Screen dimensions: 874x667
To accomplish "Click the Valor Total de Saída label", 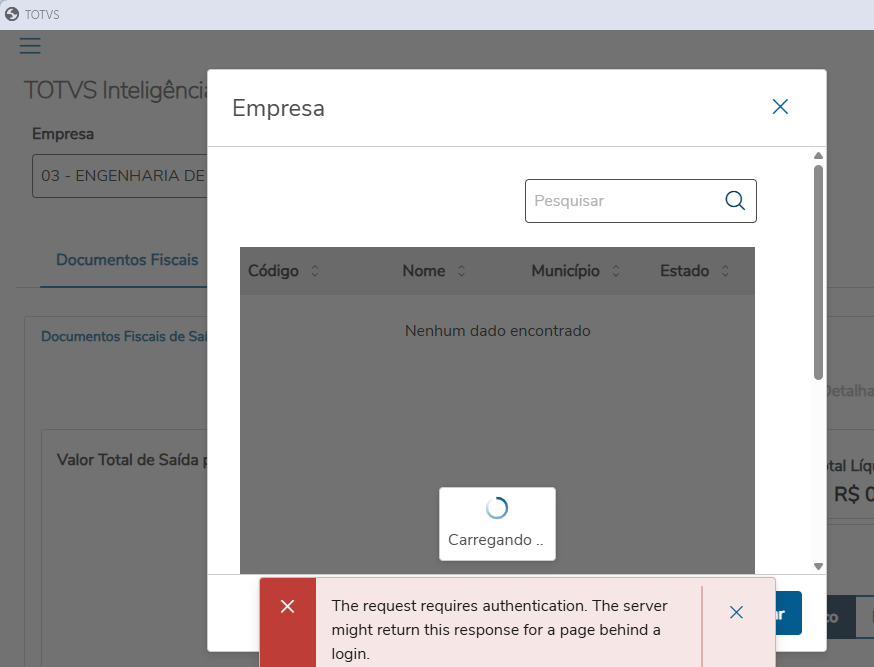I will (x=132, y=460).
